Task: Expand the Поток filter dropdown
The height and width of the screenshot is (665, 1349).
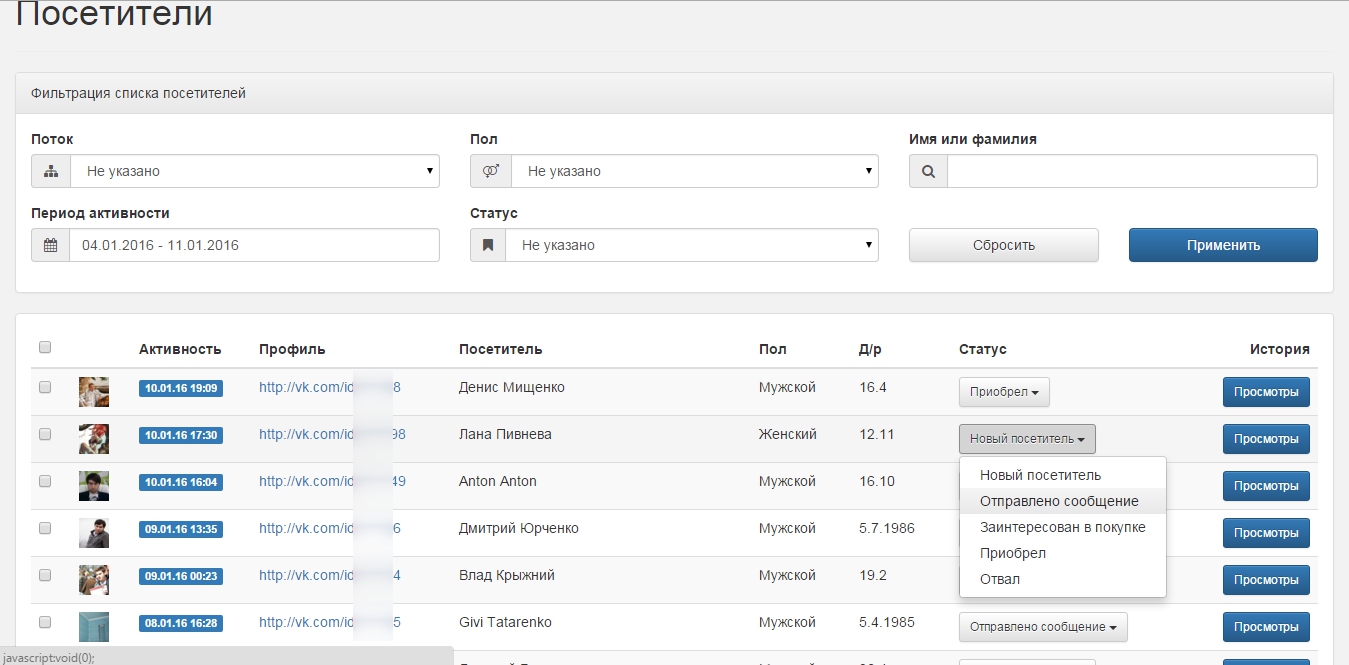Action: point(254,171)
